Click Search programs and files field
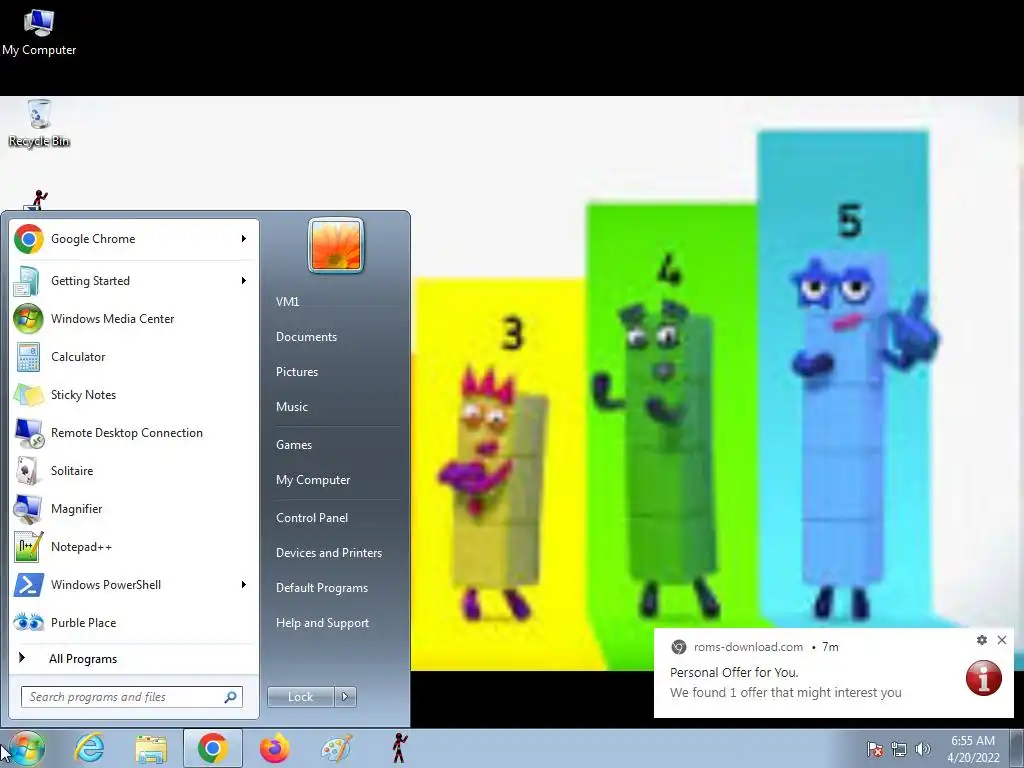 click(x=132, y=697)
